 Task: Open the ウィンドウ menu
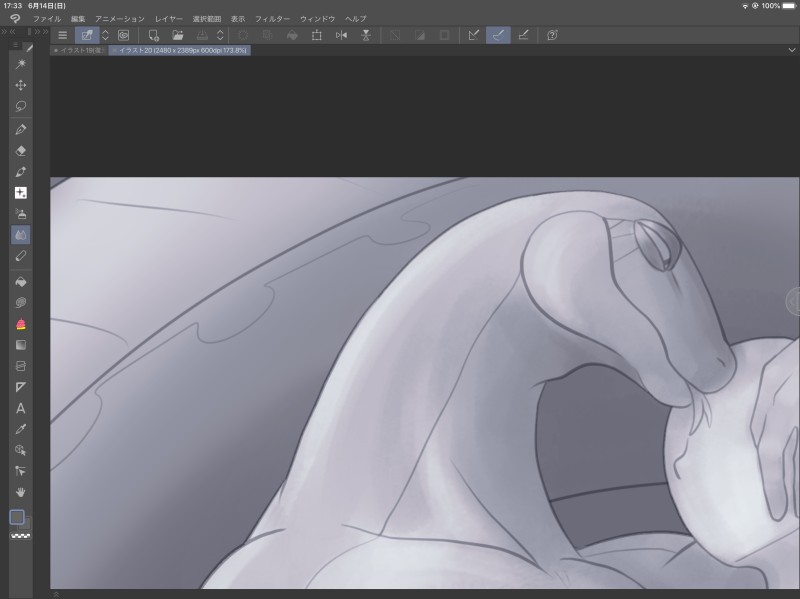click(x=317, y=19)
